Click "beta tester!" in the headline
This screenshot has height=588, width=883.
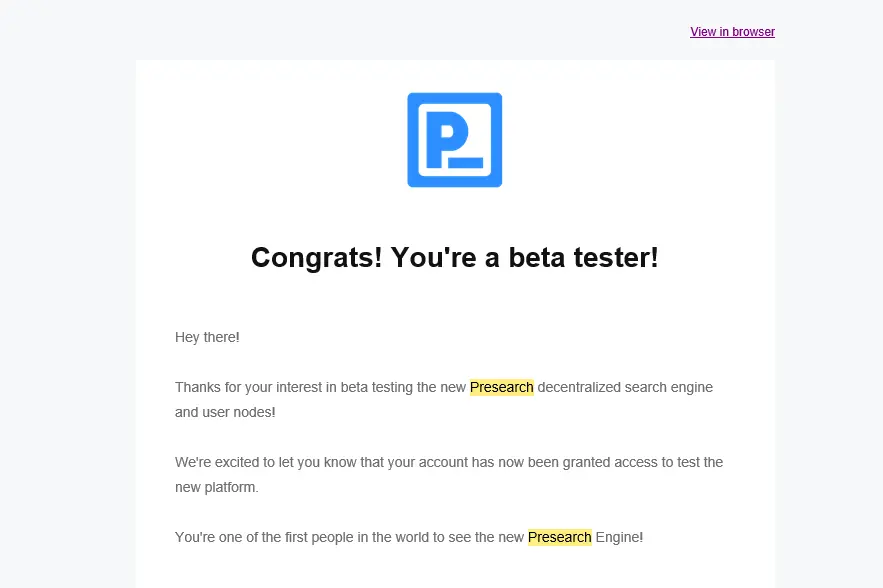(583, 258)
